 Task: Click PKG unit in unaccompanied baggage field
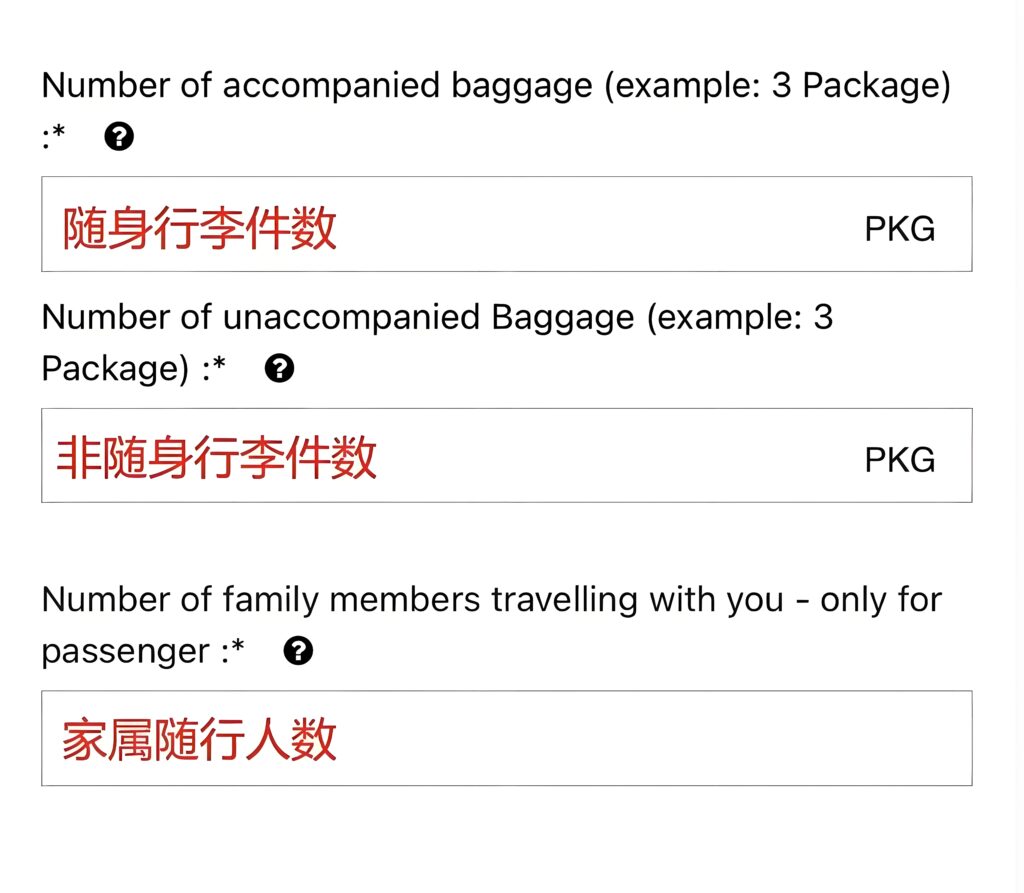[x=899, y=460]
